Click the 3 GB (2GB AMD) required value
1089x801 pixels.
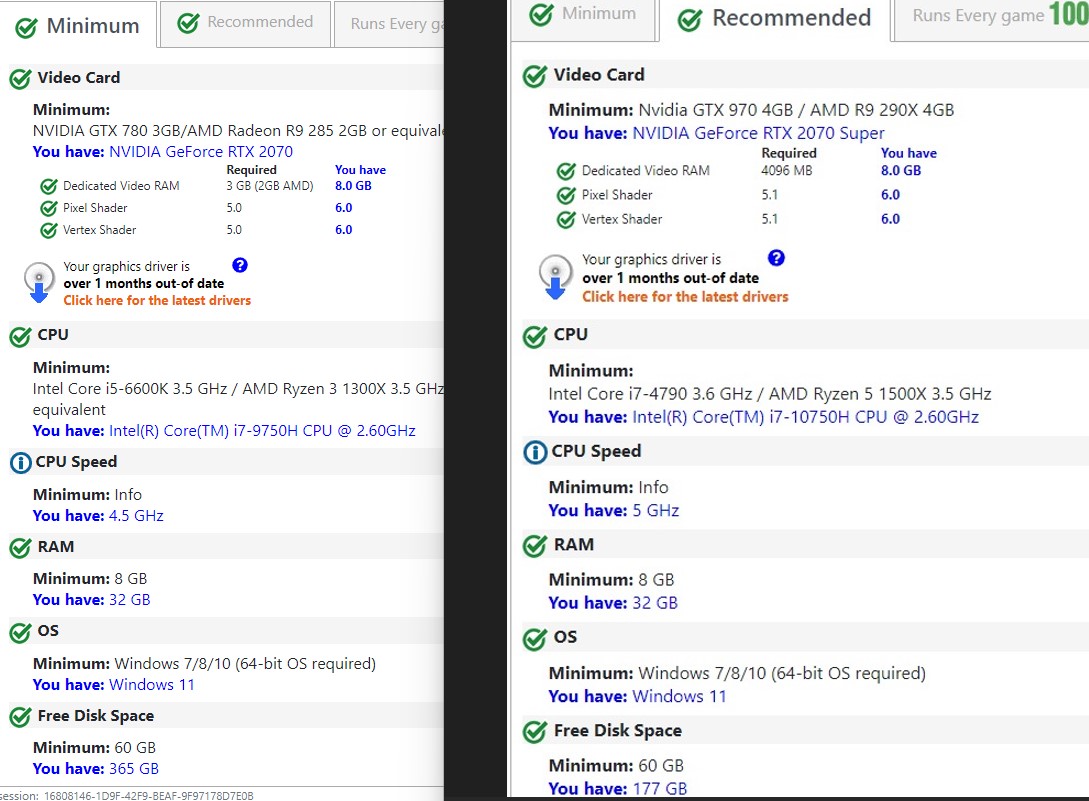point(269,185)
